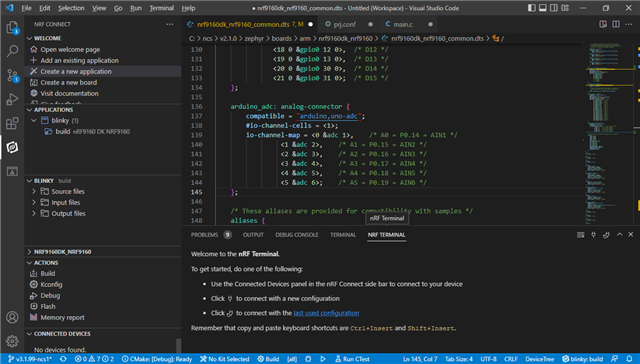Open NRF CONNECT panel more actions menu

[x=170, y=24]
